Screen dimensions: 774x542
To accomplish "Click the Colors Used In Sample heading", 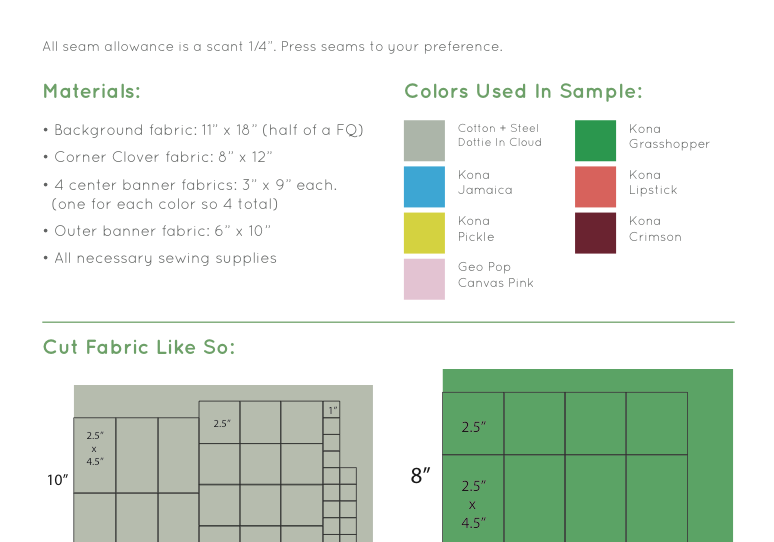I will pos(523,92).
